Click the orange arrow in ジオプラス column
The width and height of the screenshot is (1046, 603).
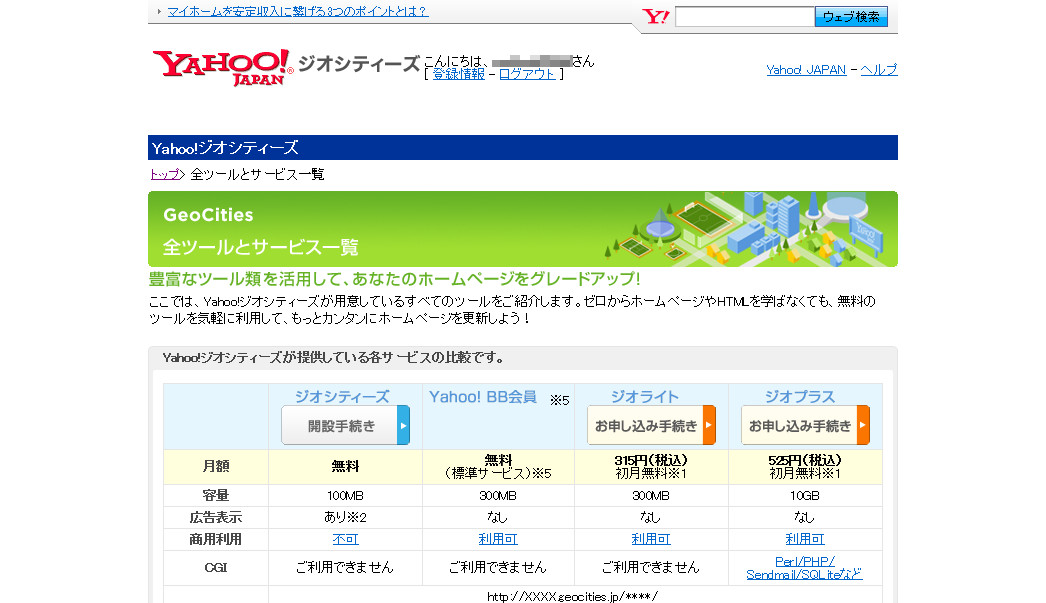coord(863,425)
